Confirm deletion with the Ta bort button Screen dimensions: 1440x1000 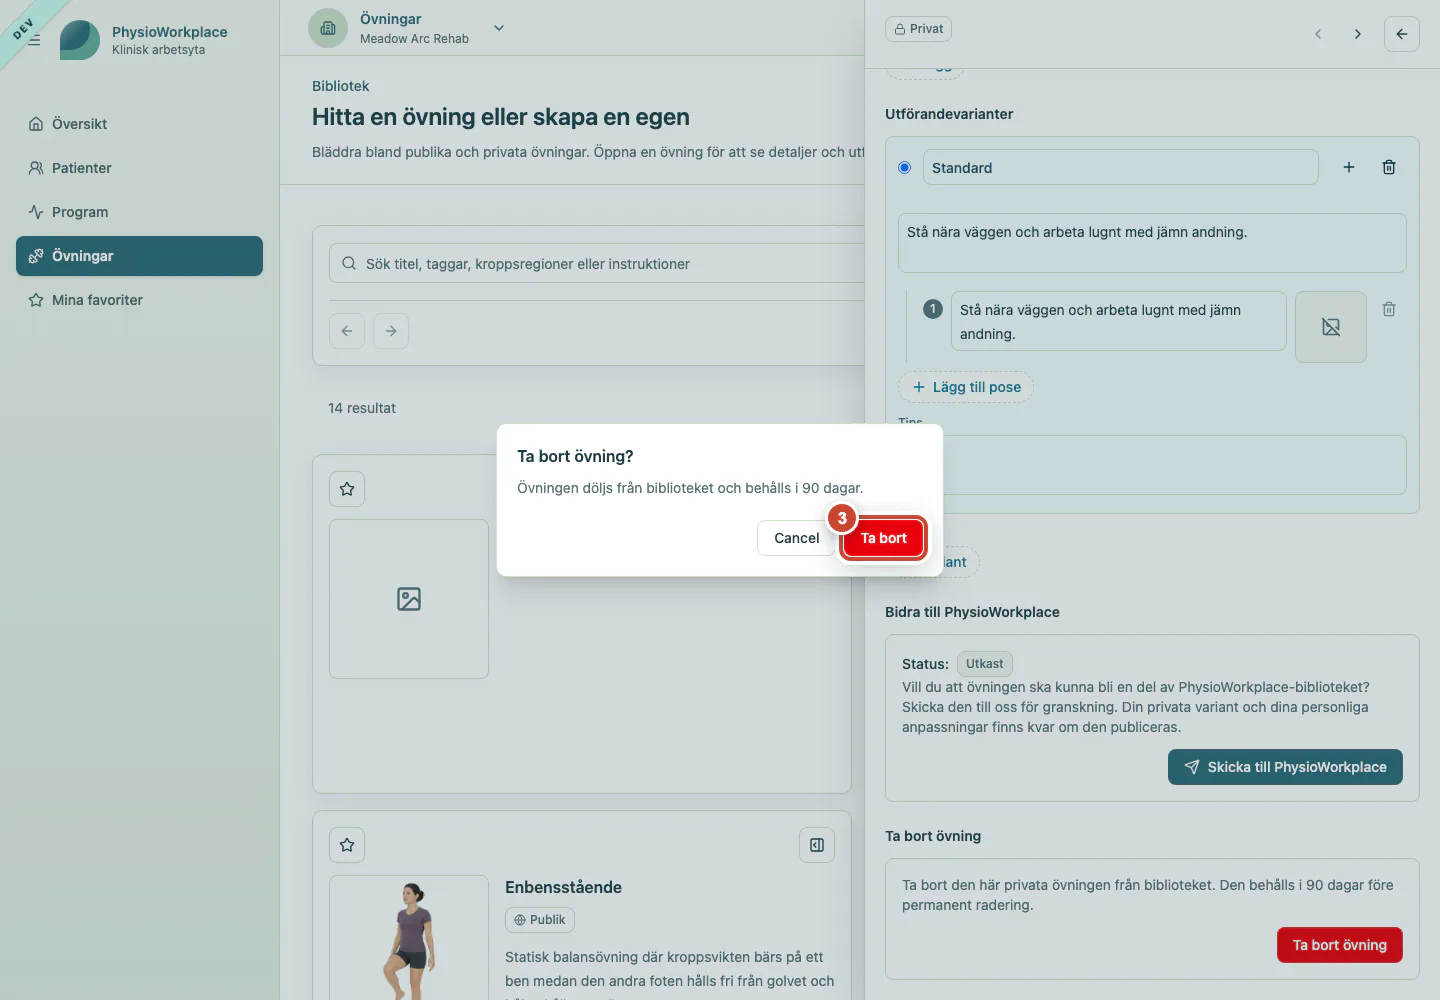(x=884, y=538)
